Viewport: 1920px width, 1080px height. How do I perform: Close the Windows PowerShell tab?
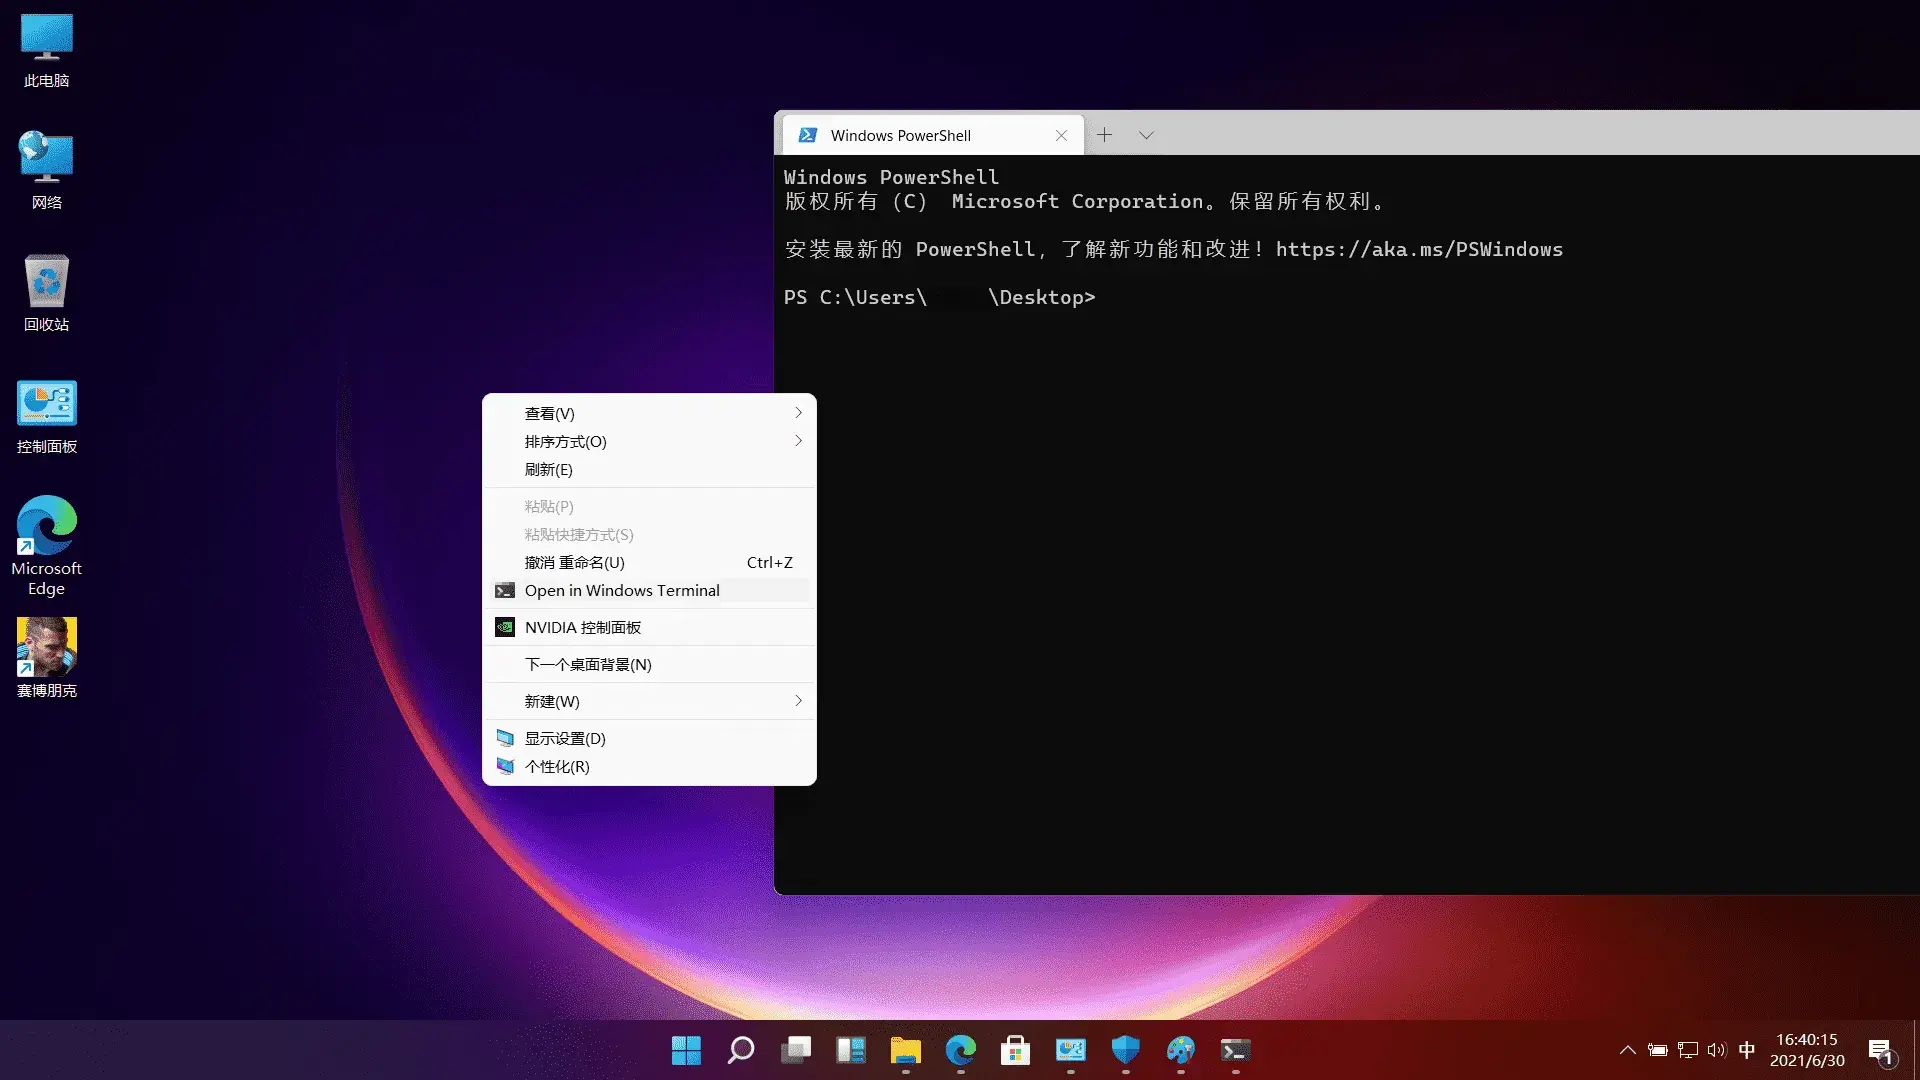(x=1061, y=135)
